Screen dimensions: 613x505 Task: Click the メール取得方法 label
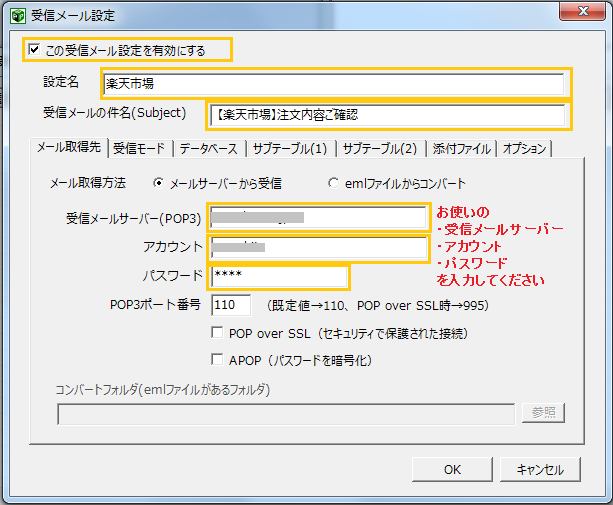click(88, 183)
